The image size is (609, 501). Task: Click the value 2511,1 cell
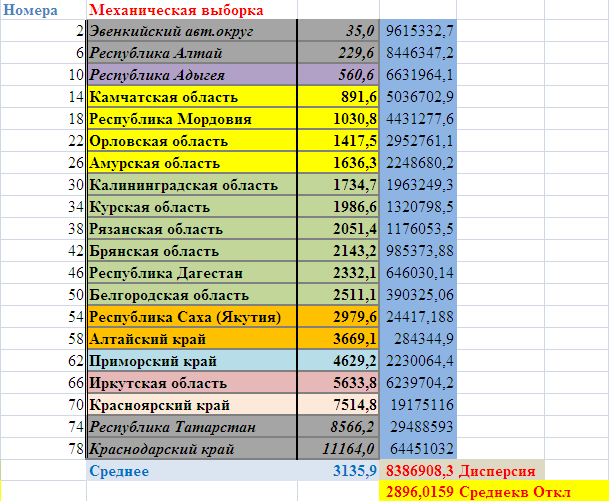[339, 295]
